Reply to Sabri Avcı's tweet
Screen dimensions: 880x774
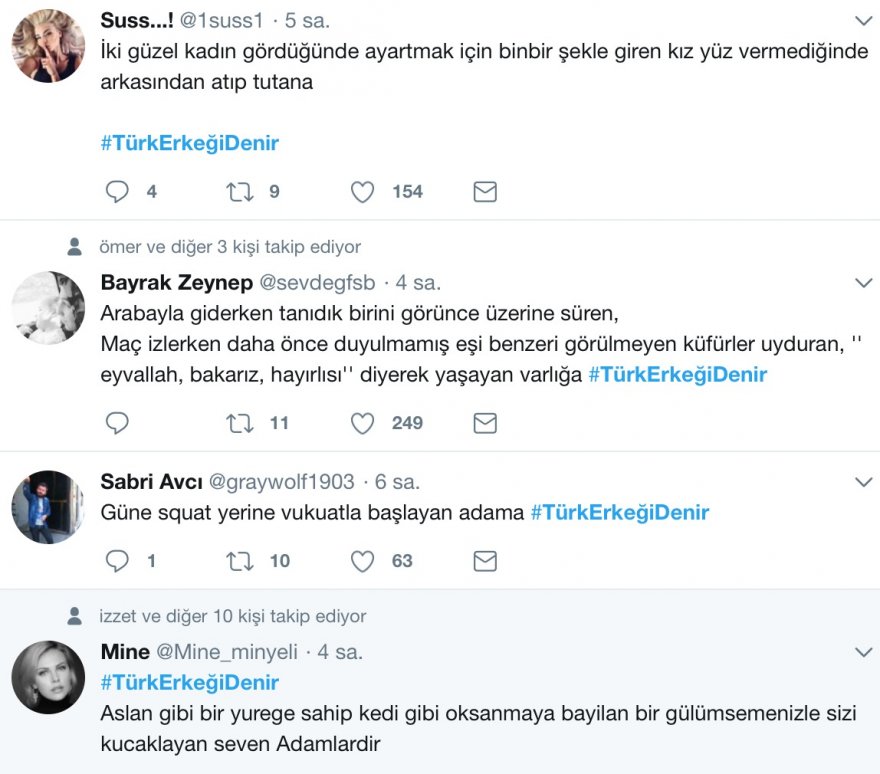(118, 561)
